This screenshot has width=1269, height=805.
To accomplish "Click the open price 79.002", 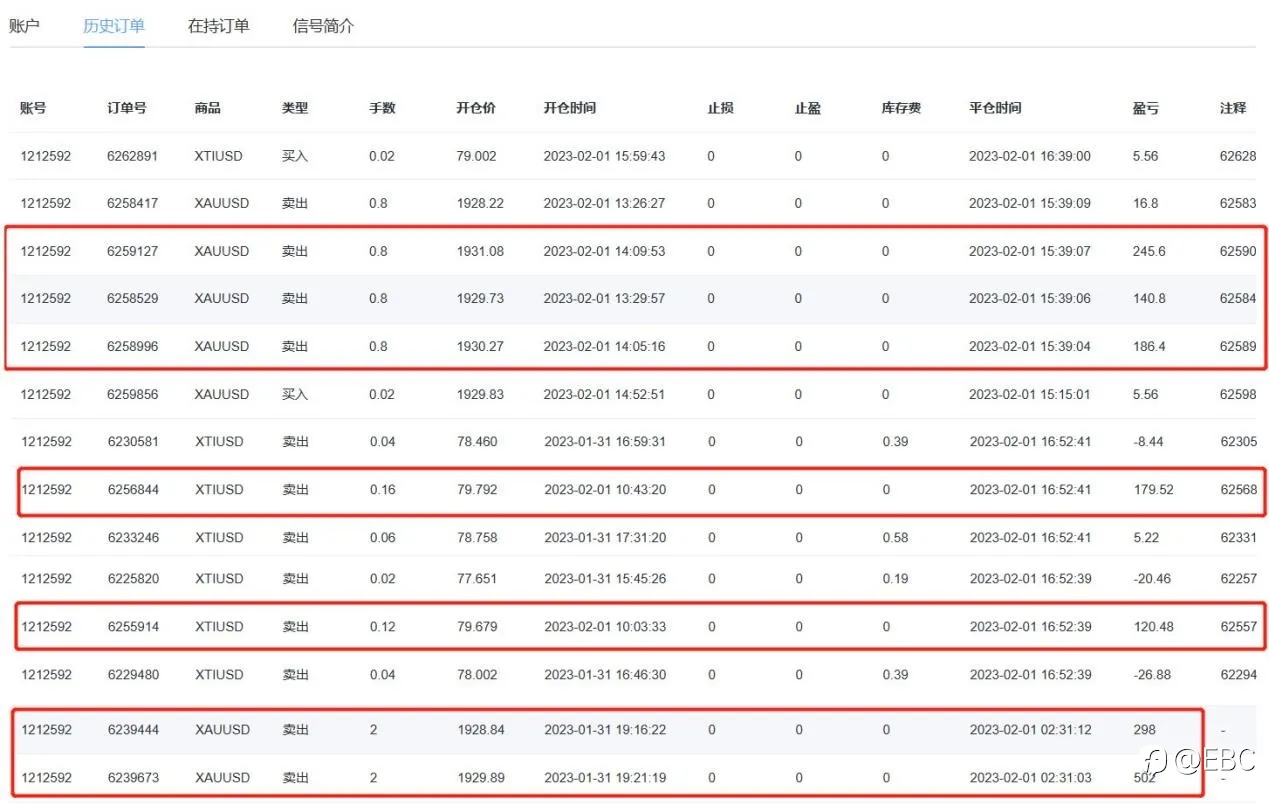I will tap(477, 156).
